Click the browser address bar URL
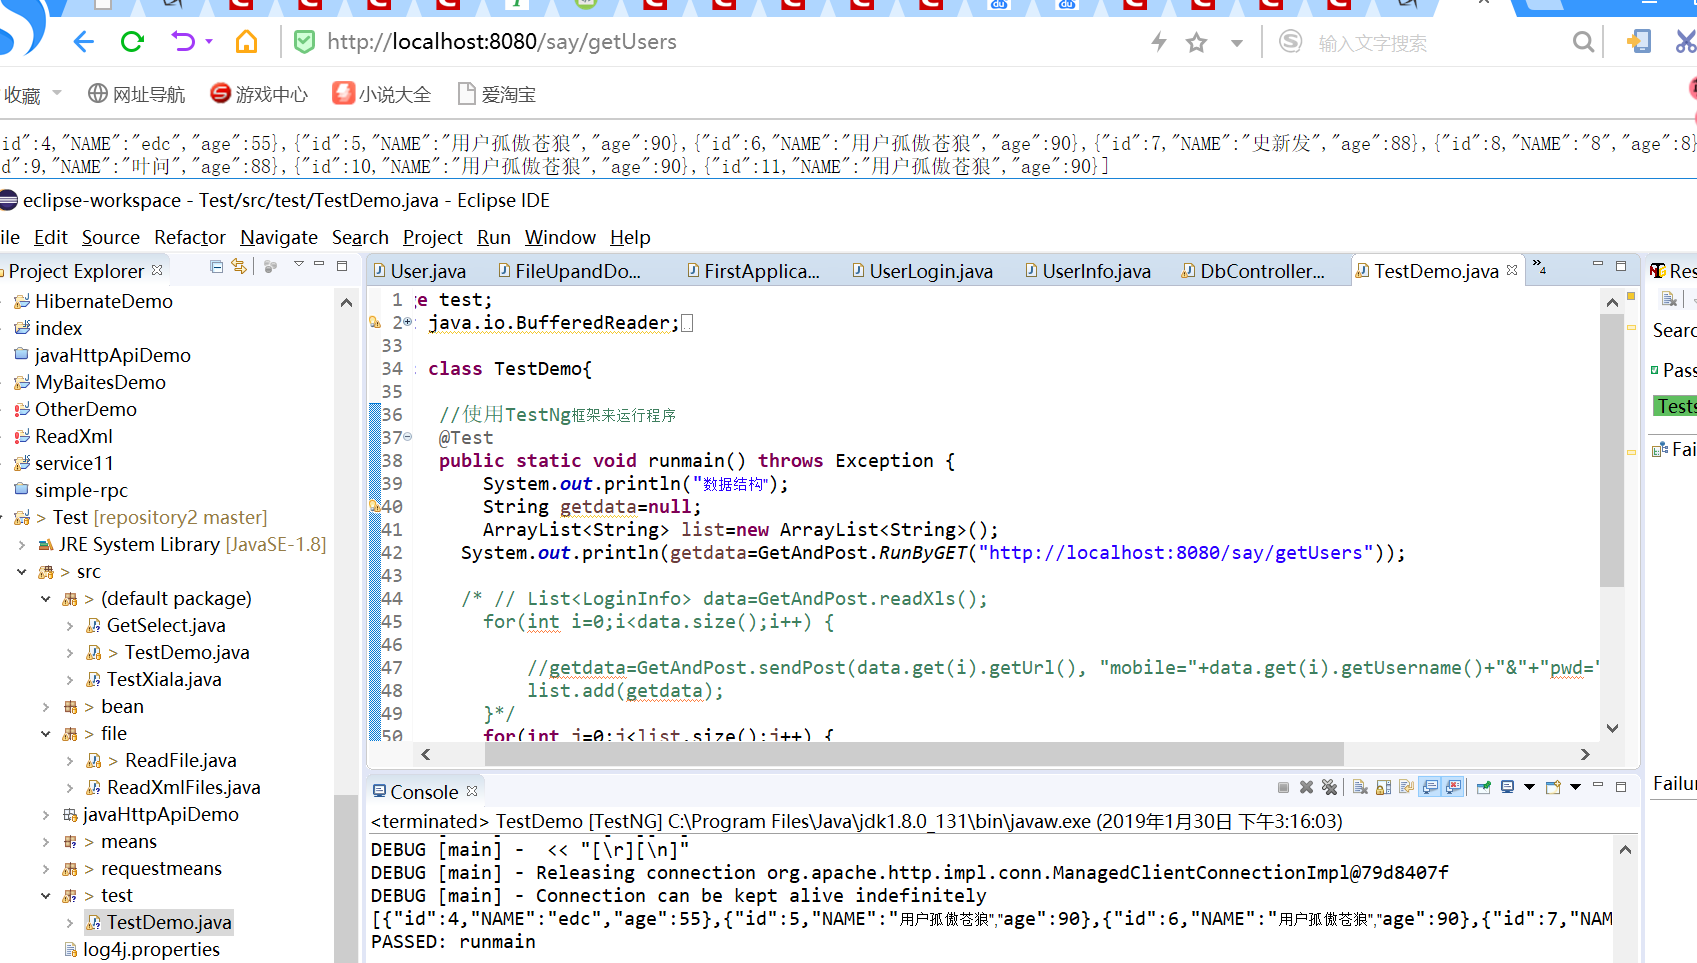Image resolution: width=1697 pixels, height=963 pixels. click(502, 42)
